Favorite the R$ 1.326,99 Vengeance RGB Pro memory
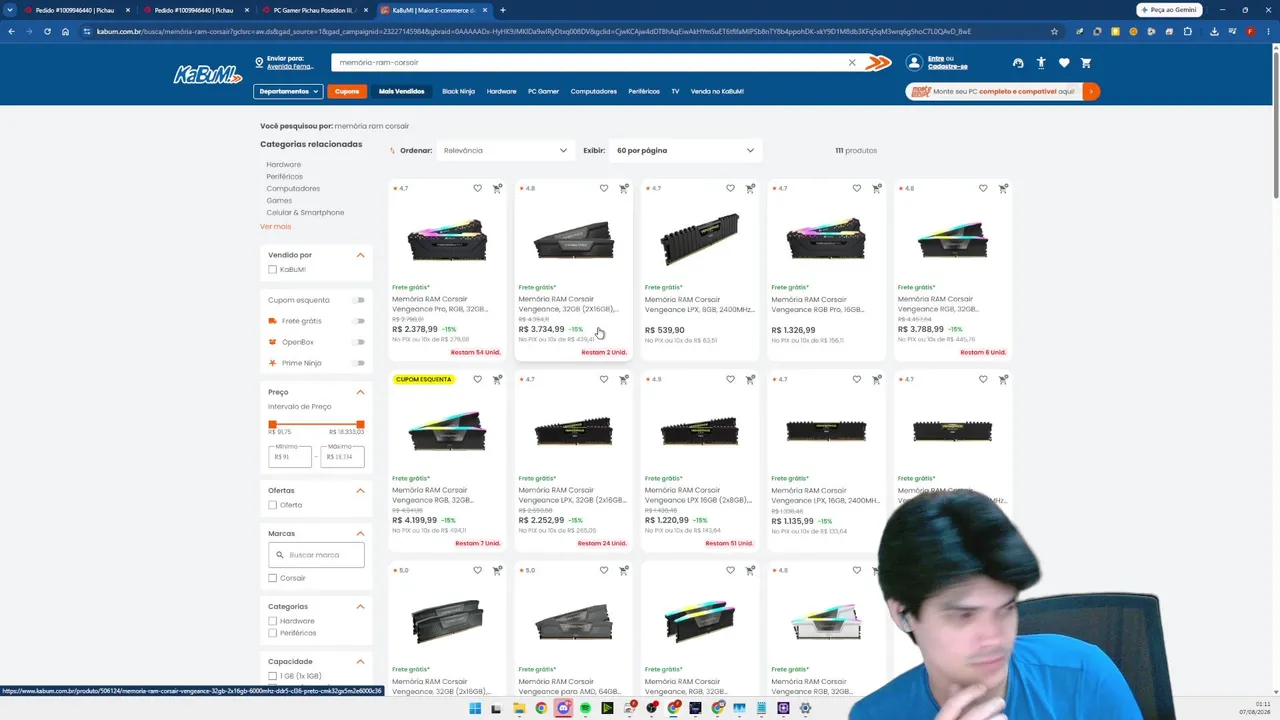The height and width of the screenshot is (720, 1280). tap(857, 188)
